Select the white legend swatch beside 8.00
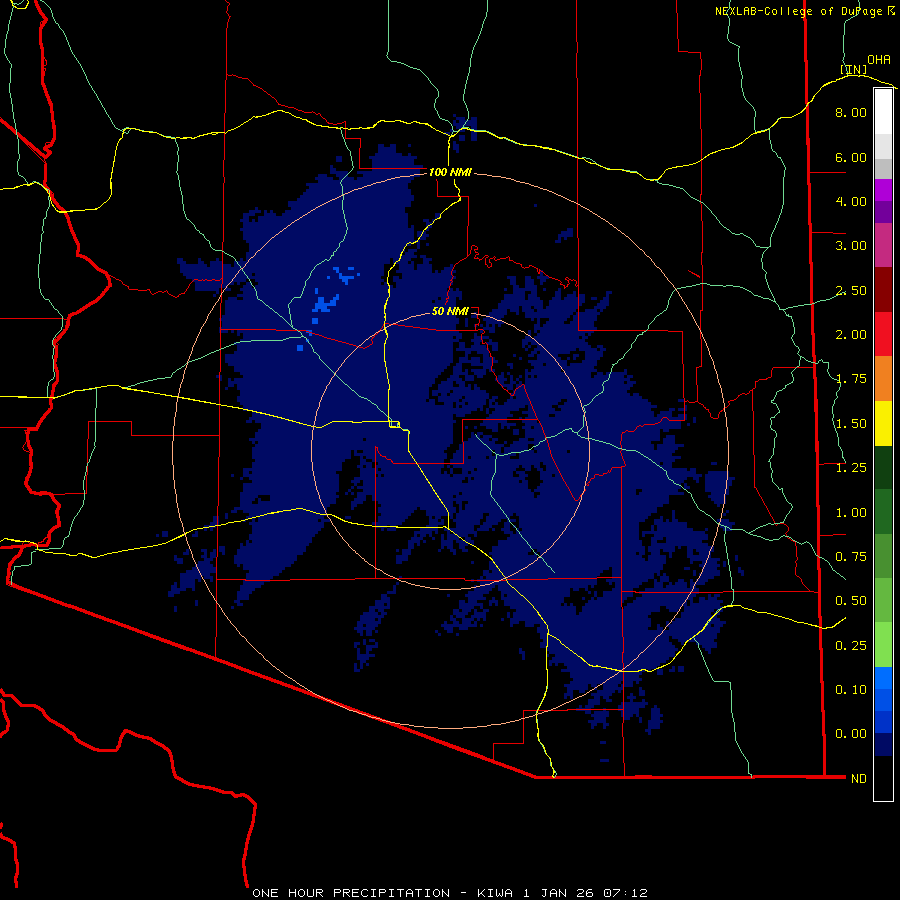Screen dimensions: 900x900 883,112
